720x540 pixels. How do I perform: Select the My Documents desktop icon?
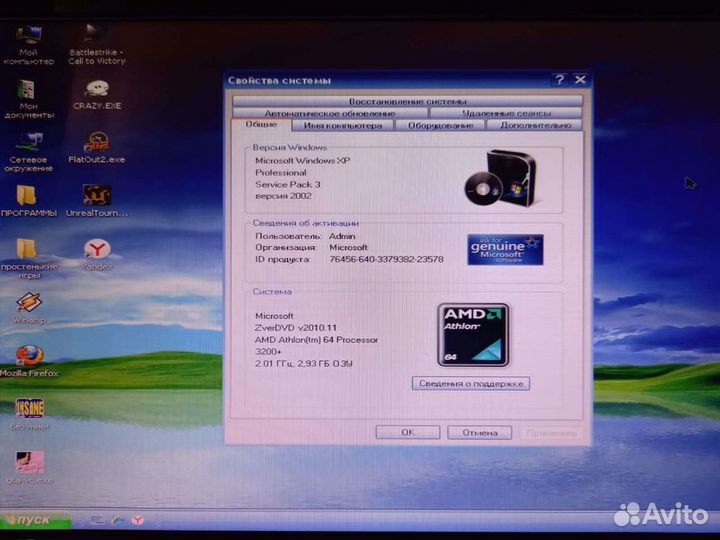28,99
